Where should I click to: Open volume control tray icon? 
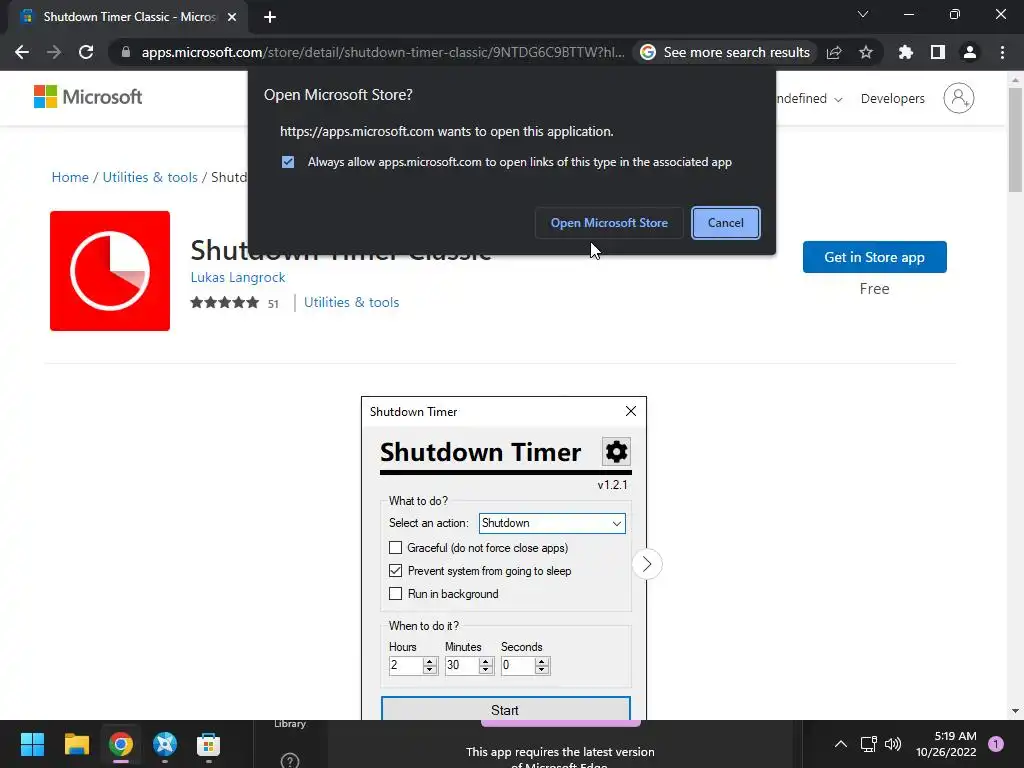[x=893, y=744]
